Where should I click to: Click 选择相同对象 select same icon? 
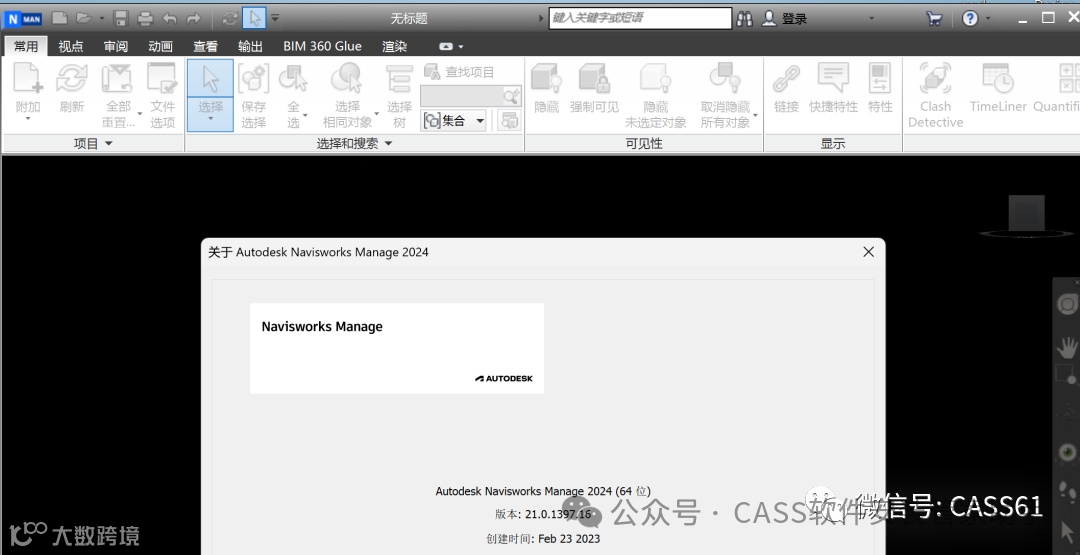[x=347, y=78]
